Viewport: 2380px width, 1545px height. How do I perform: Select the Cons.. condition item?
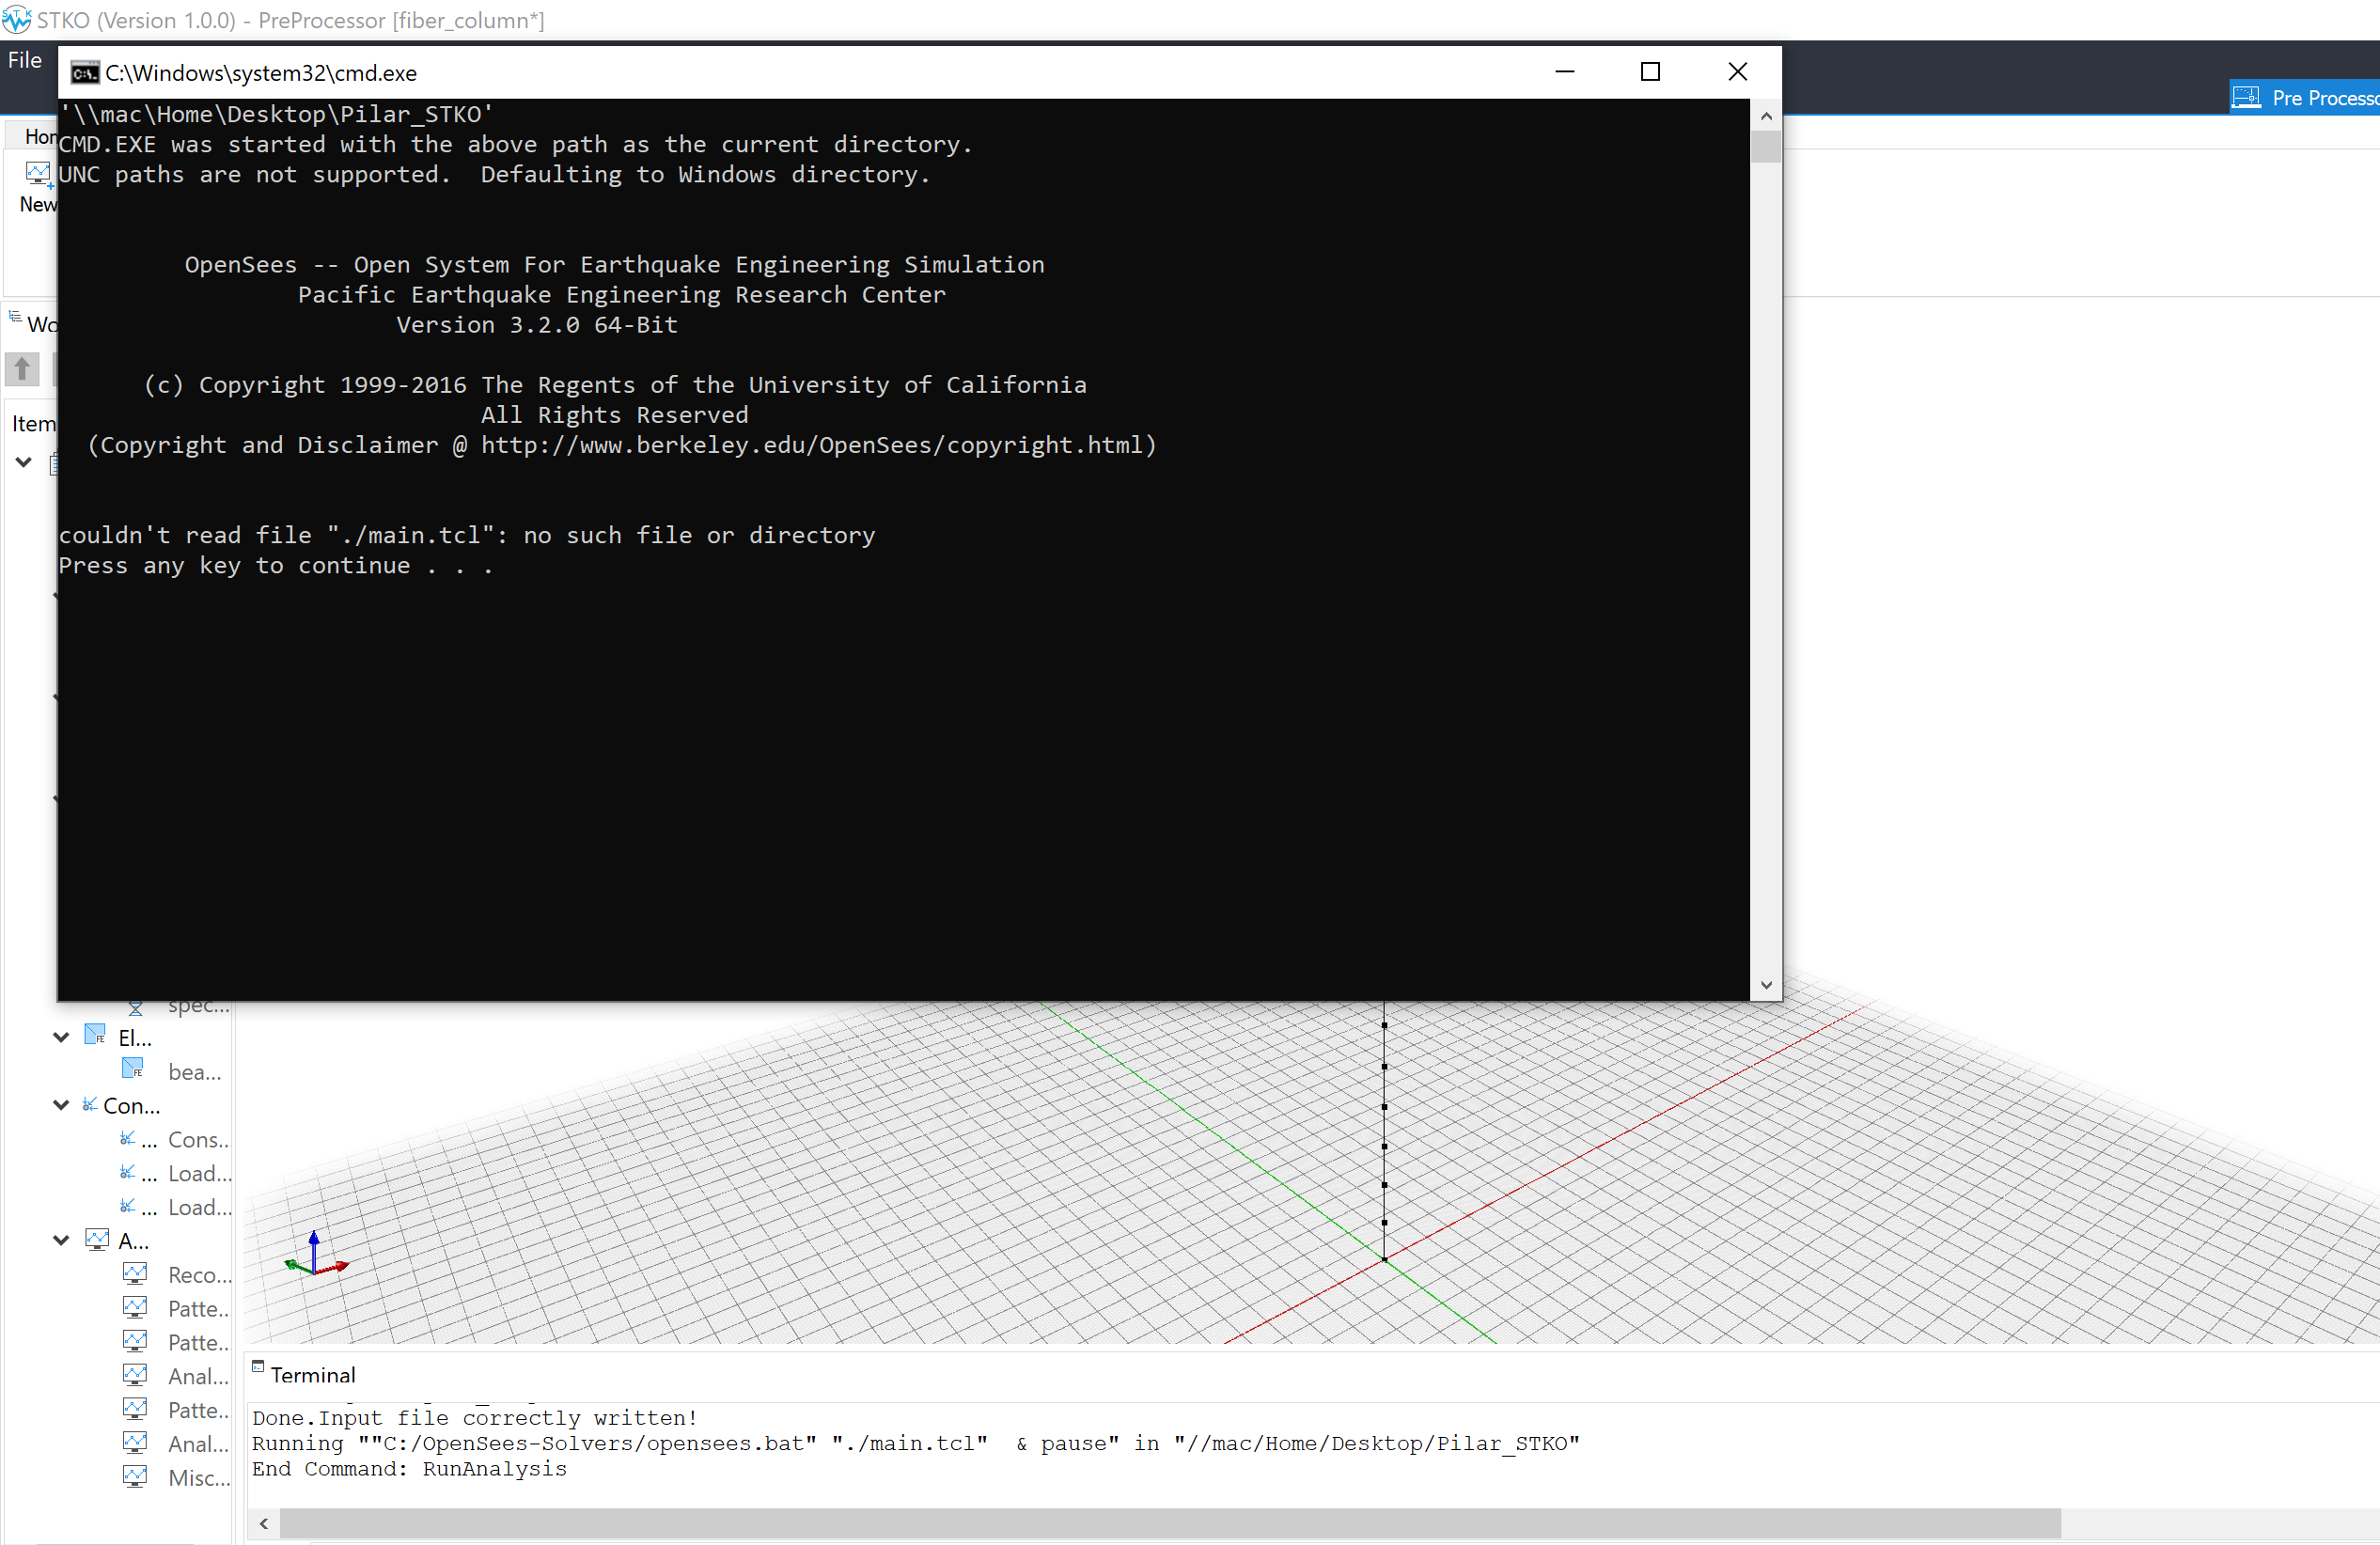pyautogui.click(x=198, y=1139)
